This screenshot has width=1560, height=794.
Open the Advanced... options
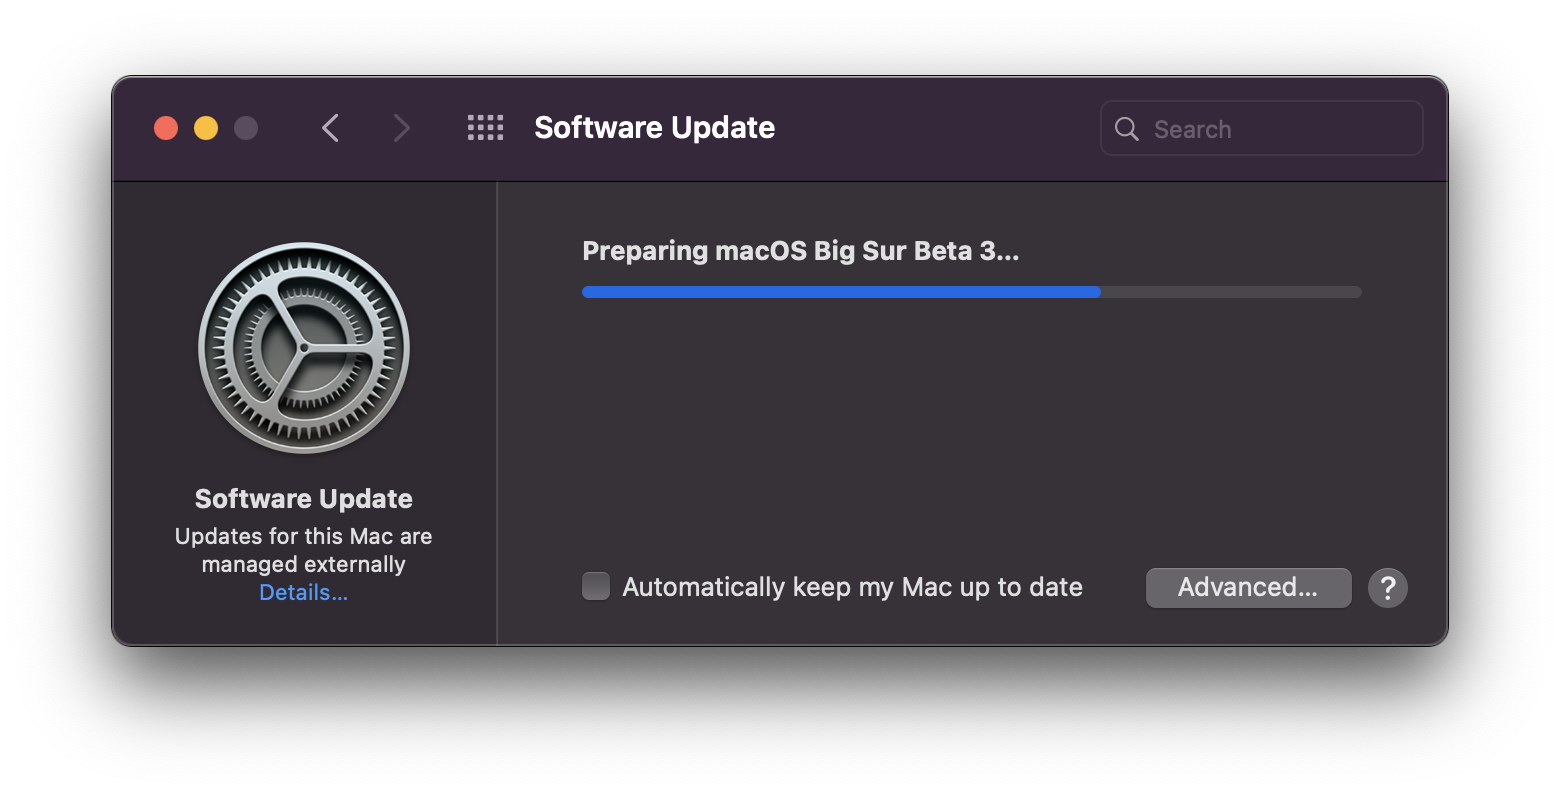click(x=1248, y=588)
